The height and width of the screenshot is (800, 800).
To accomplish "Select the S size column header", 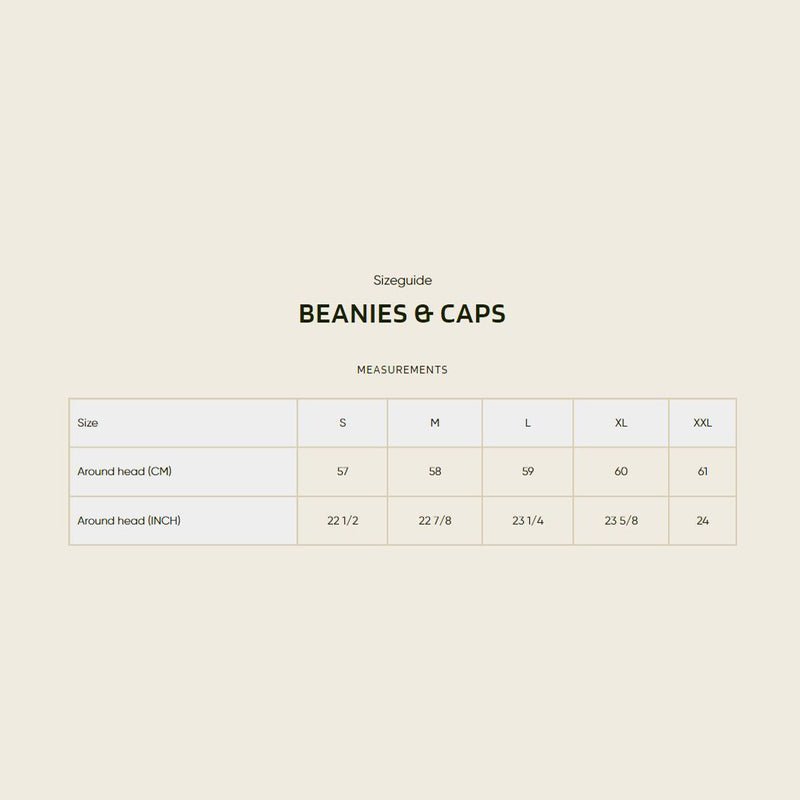I will (342, 423).
